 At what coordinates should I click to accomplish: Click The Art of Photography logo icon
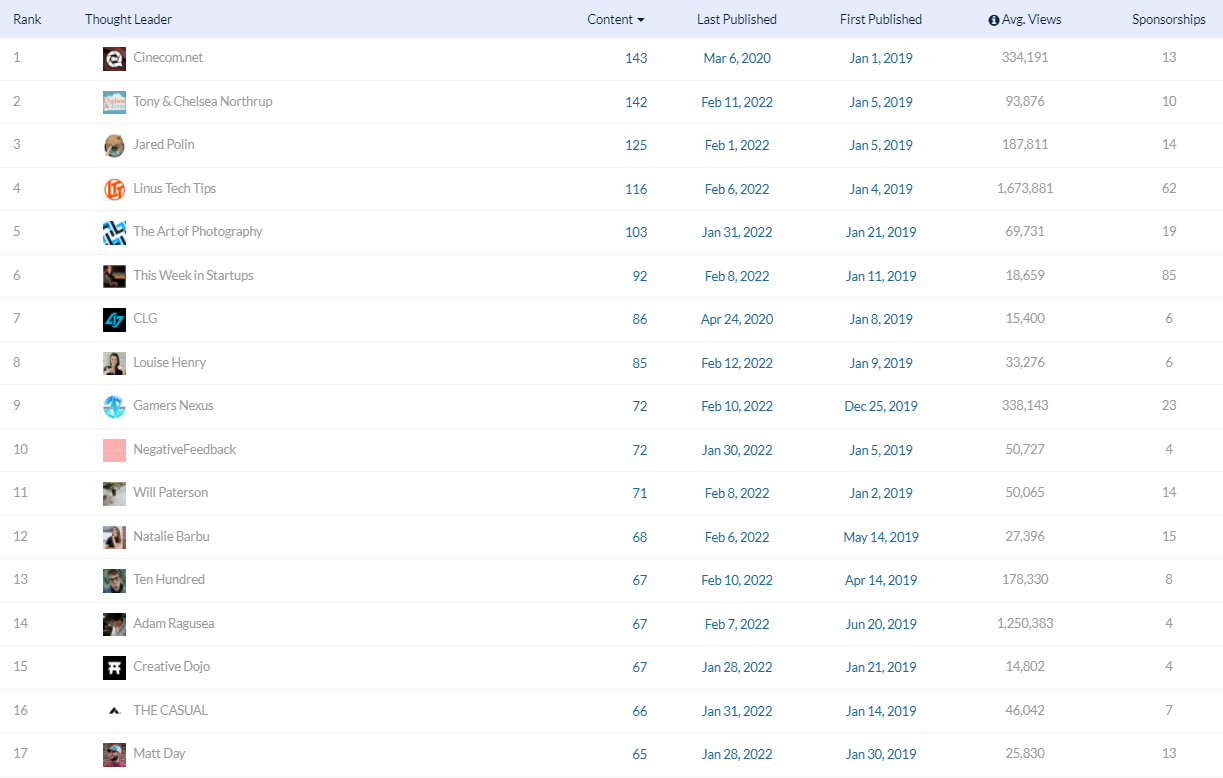(x=114, y=233)
